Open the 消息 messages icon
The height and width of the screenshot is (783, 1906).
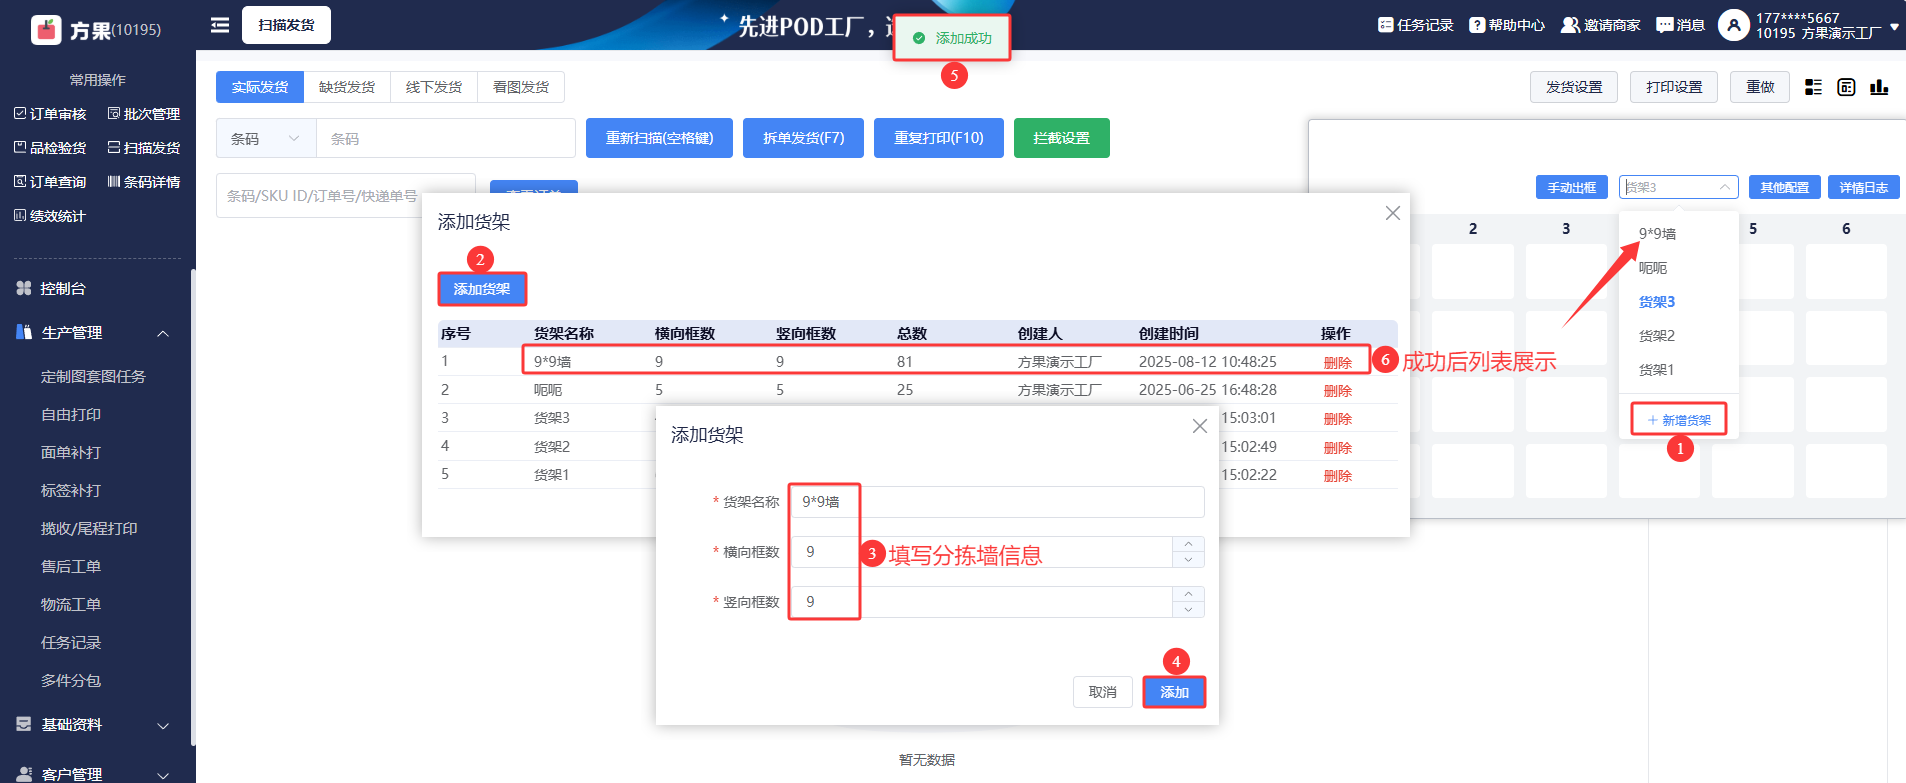[x=1664, y=25]
